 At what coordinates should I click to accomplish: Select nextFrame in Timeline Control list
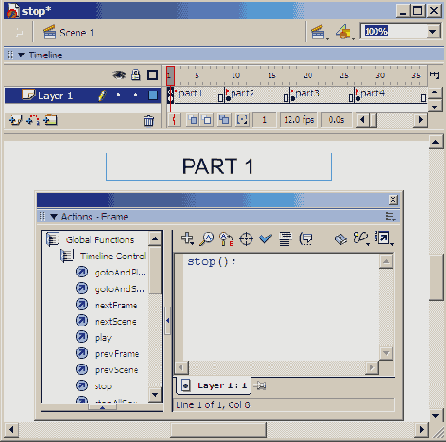[x=116, y=305]
